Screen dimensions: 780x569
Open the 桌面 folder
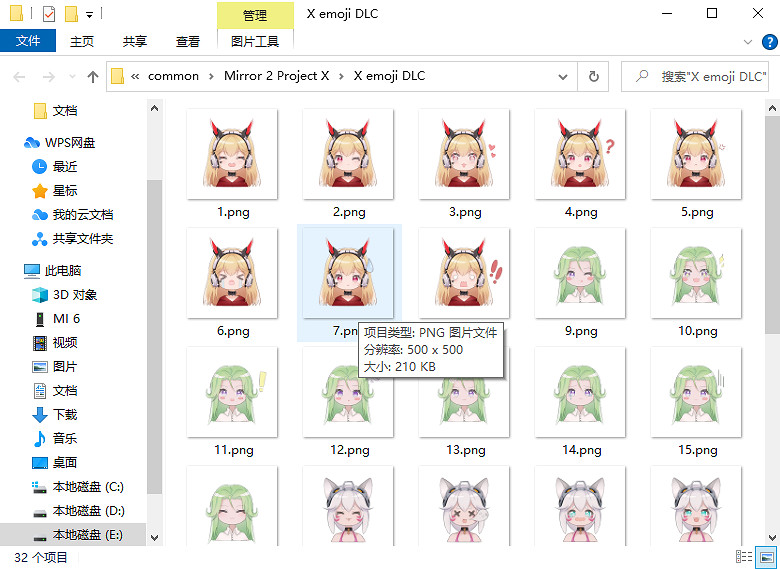[x=55, y=463]
